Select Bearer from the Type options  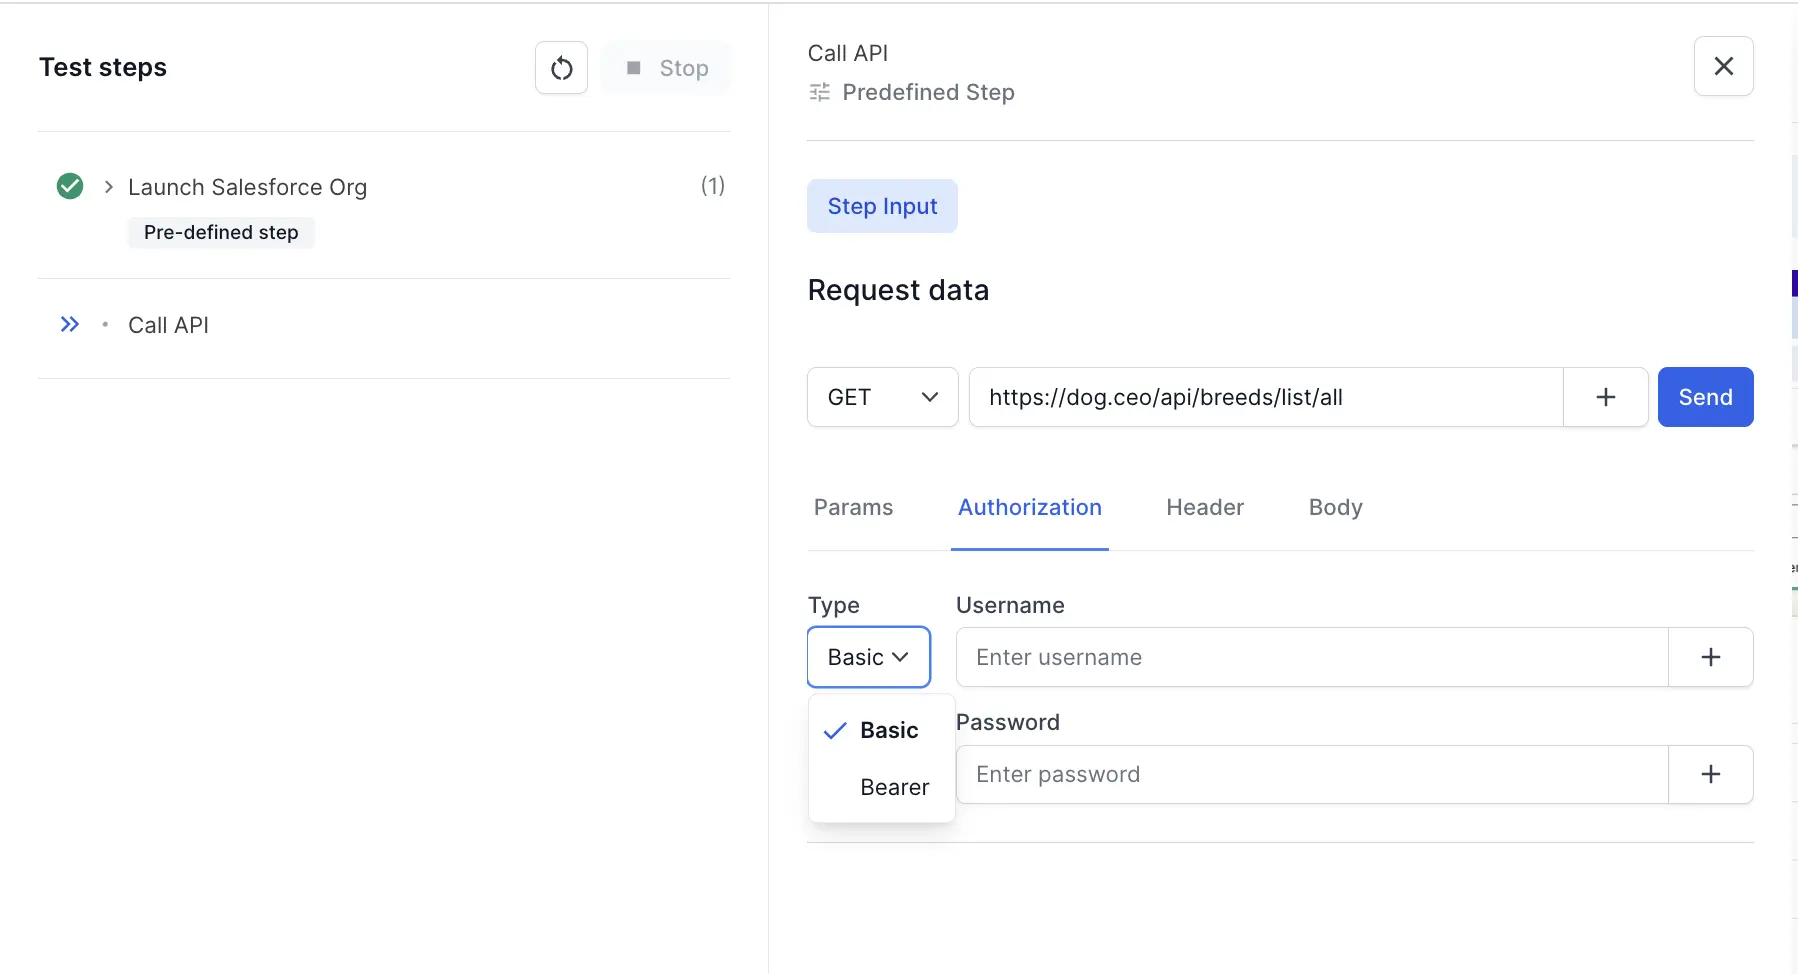pos(894,787)
